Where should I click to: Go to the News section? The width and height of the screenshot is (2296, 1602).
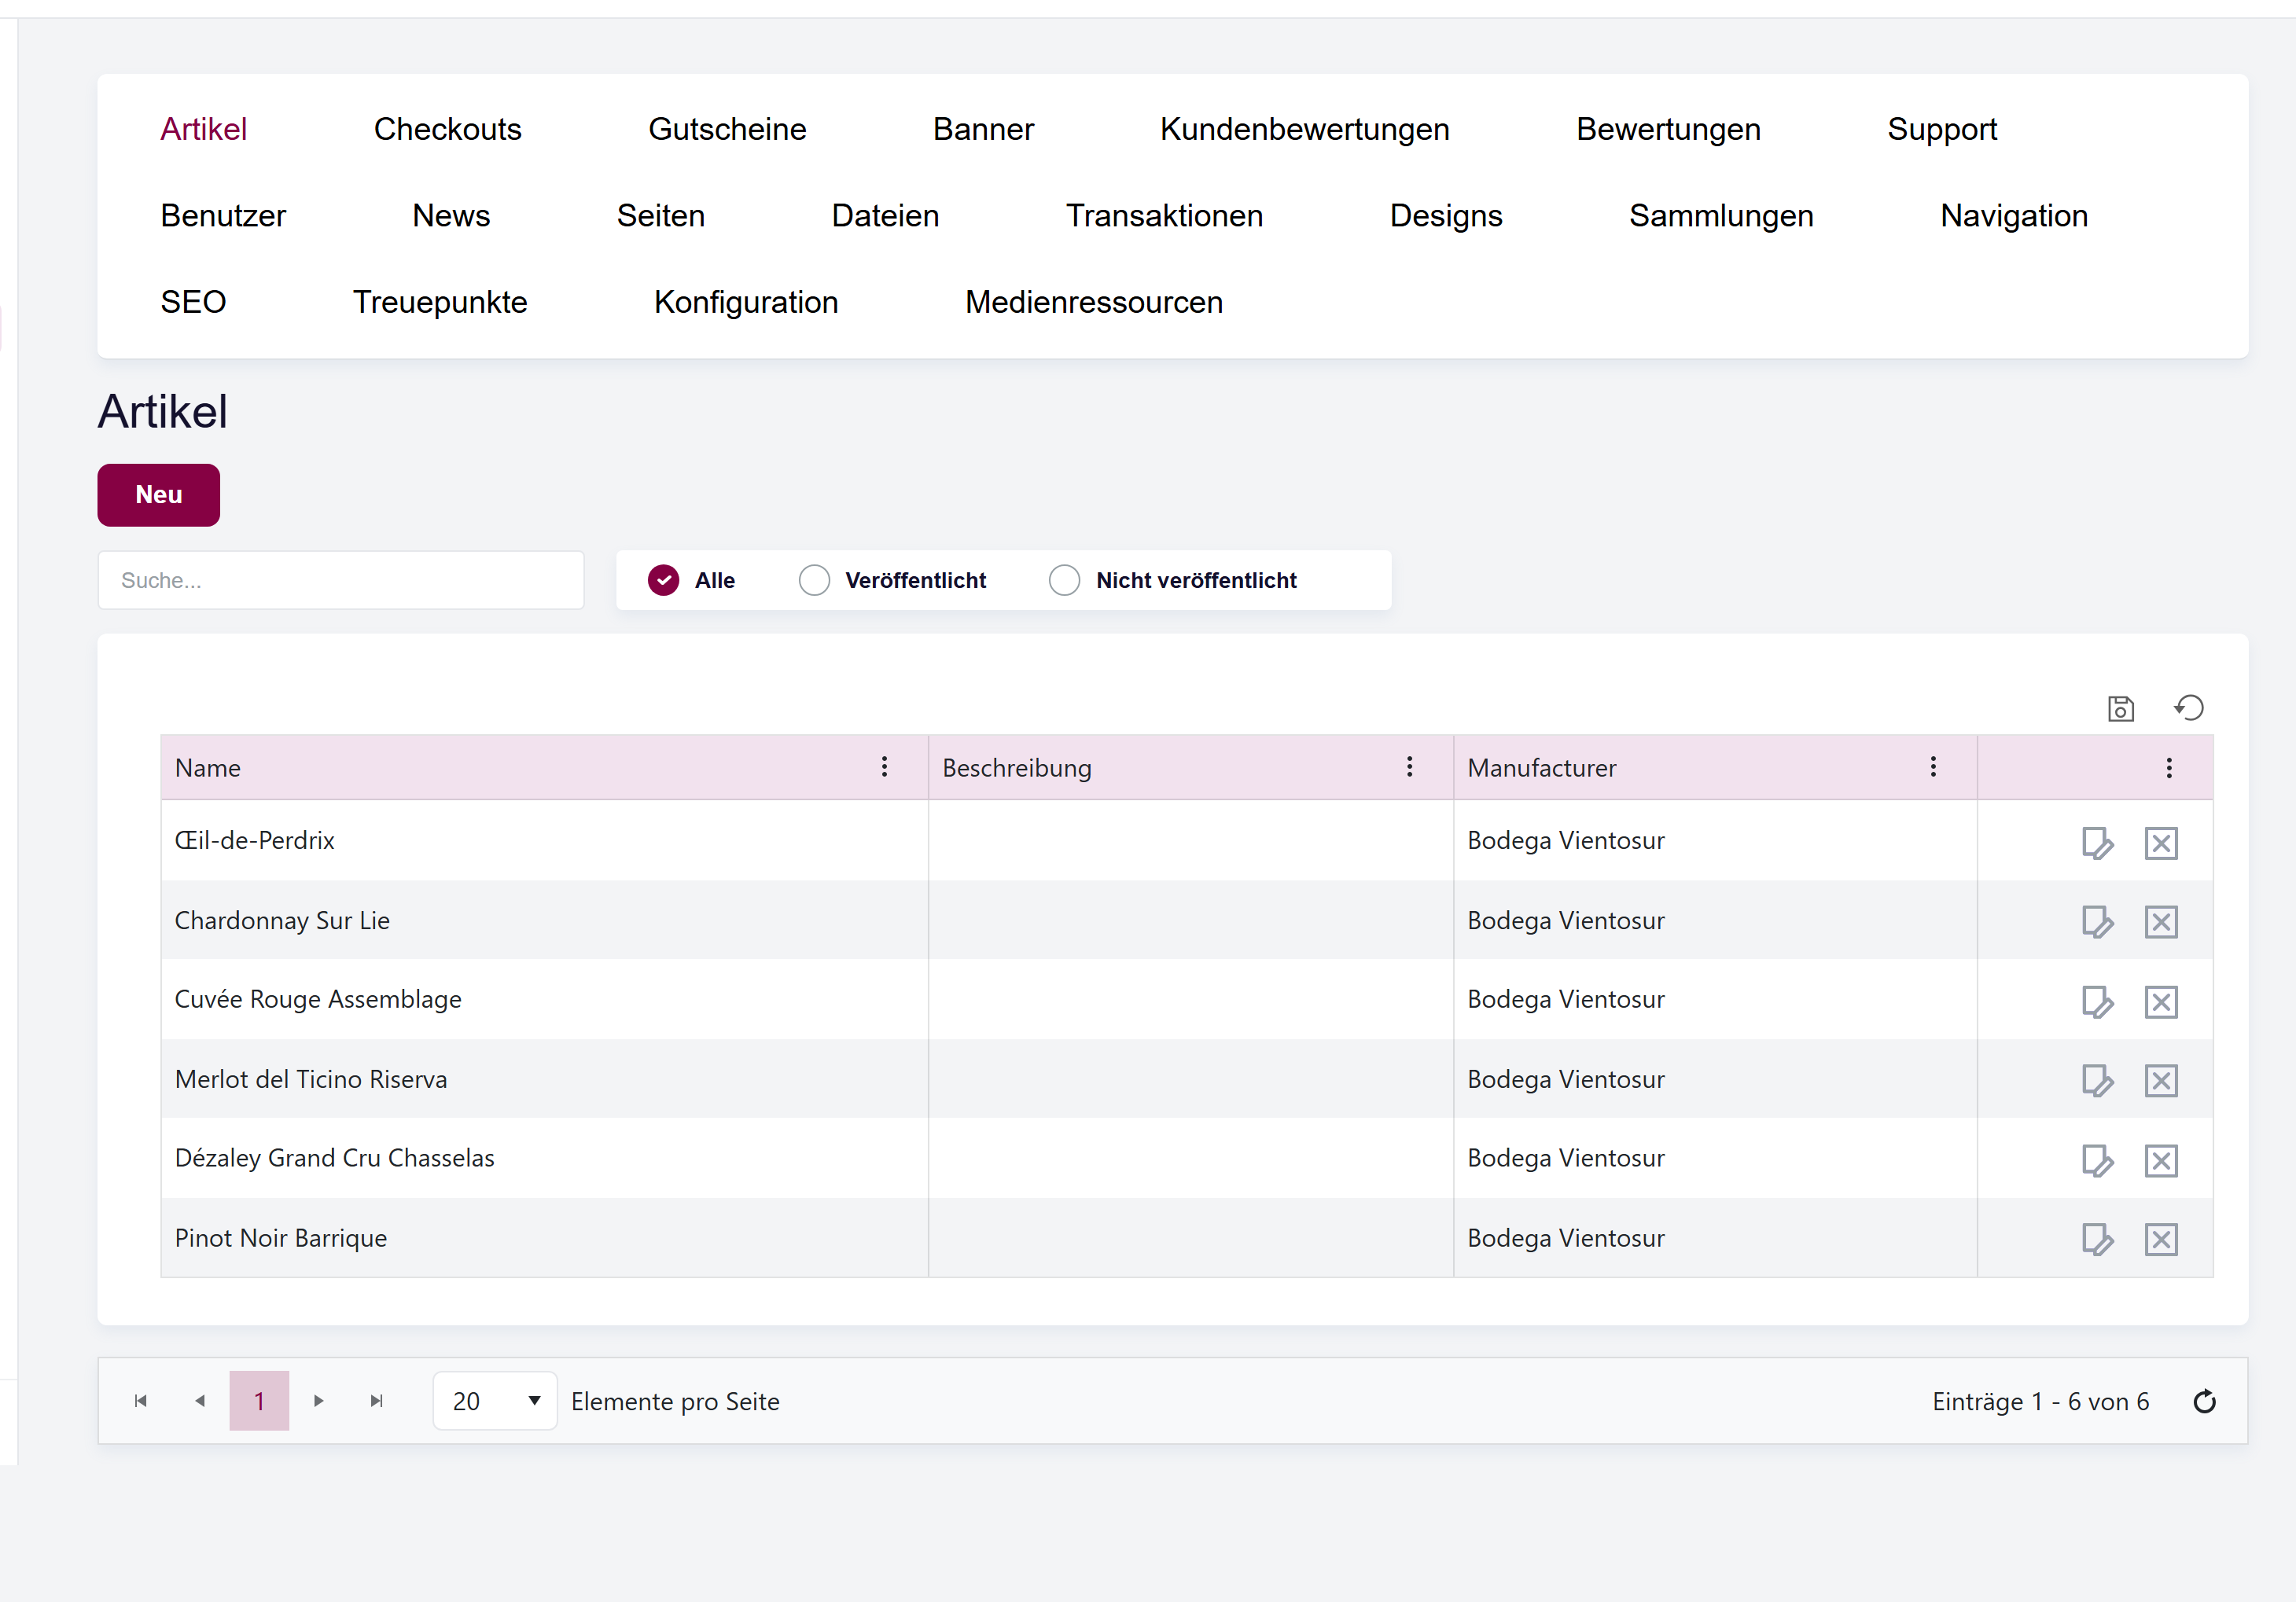tap(451, 215)
